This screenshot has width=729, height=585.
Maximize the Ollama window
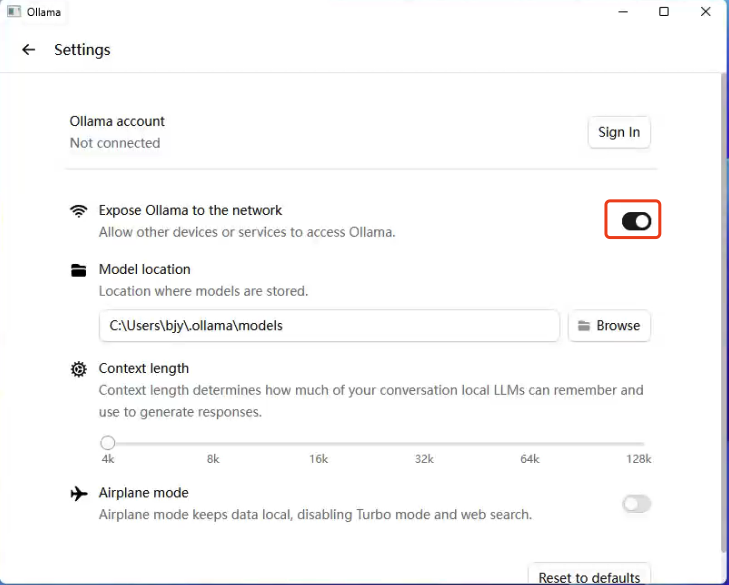pos(664,12)
